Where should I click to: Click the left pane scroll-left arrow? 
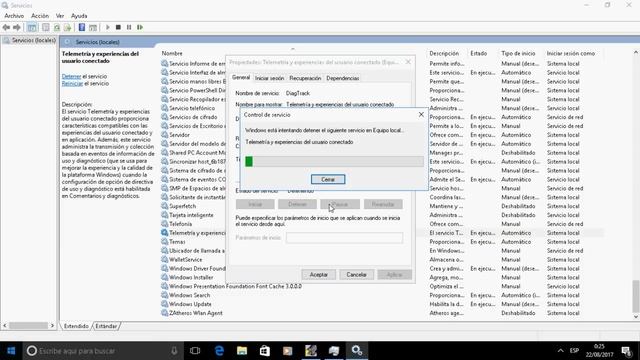tap(5, 326)
